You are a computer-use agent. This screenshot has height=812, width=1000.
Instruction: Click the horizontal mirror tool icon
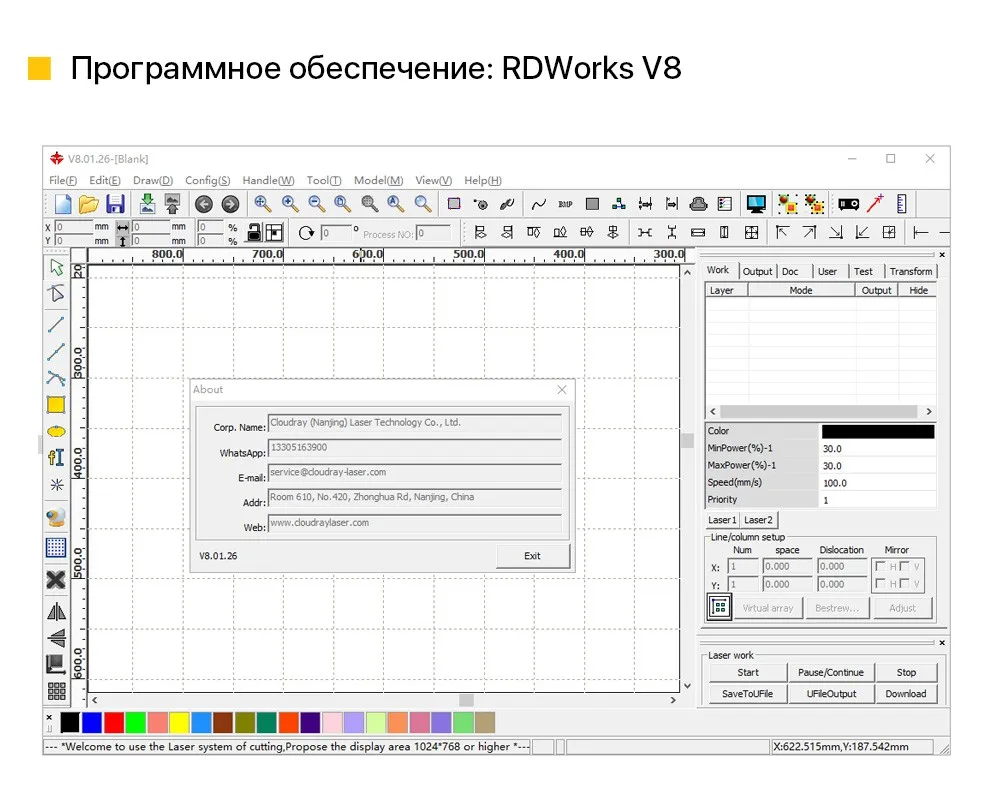56,612
